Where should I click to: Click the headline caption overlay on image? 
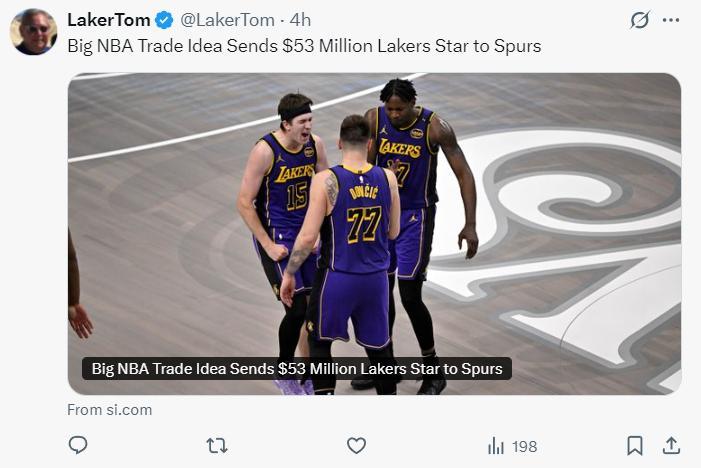click(x=297, y=368)
